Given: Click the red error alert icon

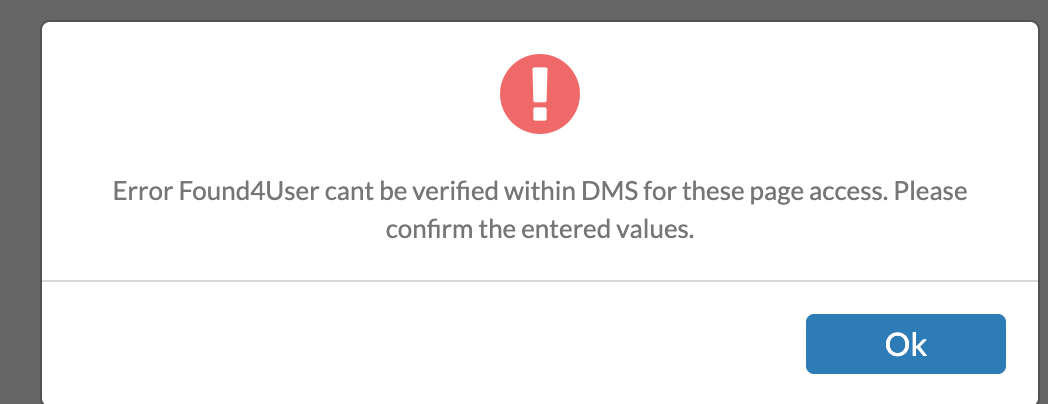Looking at the screenshot, I should coord(540,94).
